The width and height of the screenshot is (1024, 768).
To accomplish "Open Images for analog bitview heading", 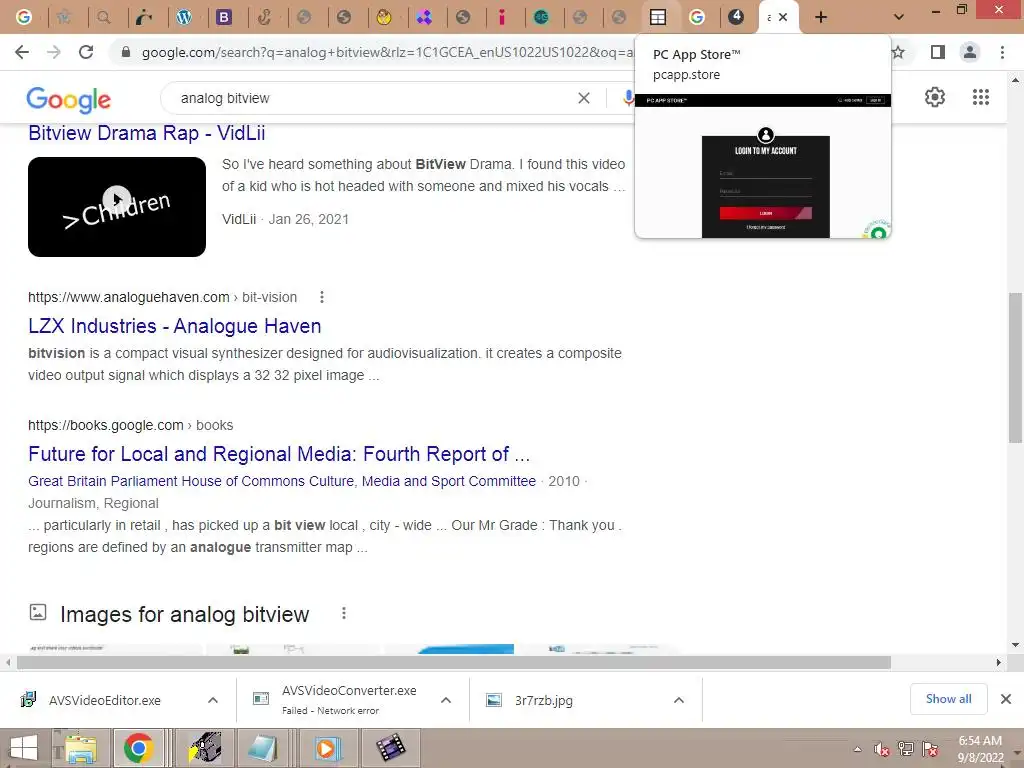I will tap(184, 615).
